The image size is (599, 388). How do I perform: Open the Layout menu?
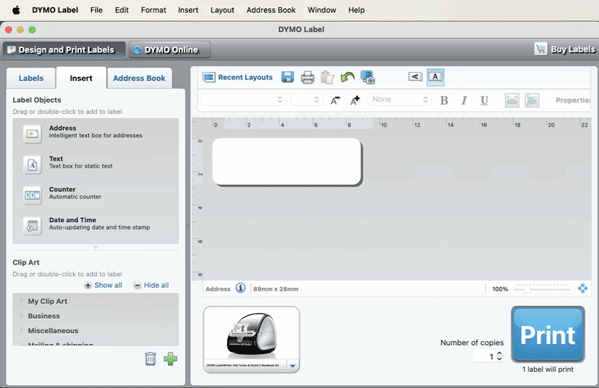click(x=222, y=10)
